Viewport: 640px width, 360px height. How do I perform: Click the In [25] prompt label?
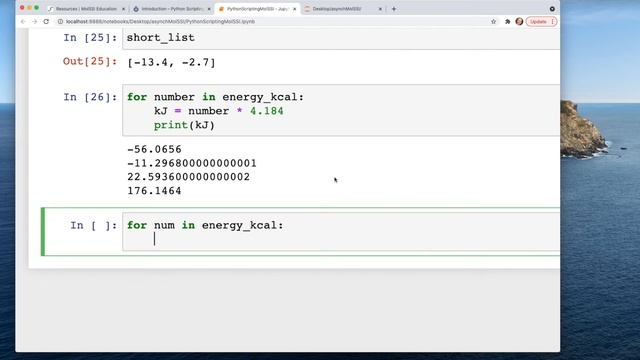(x=90, y=38)
